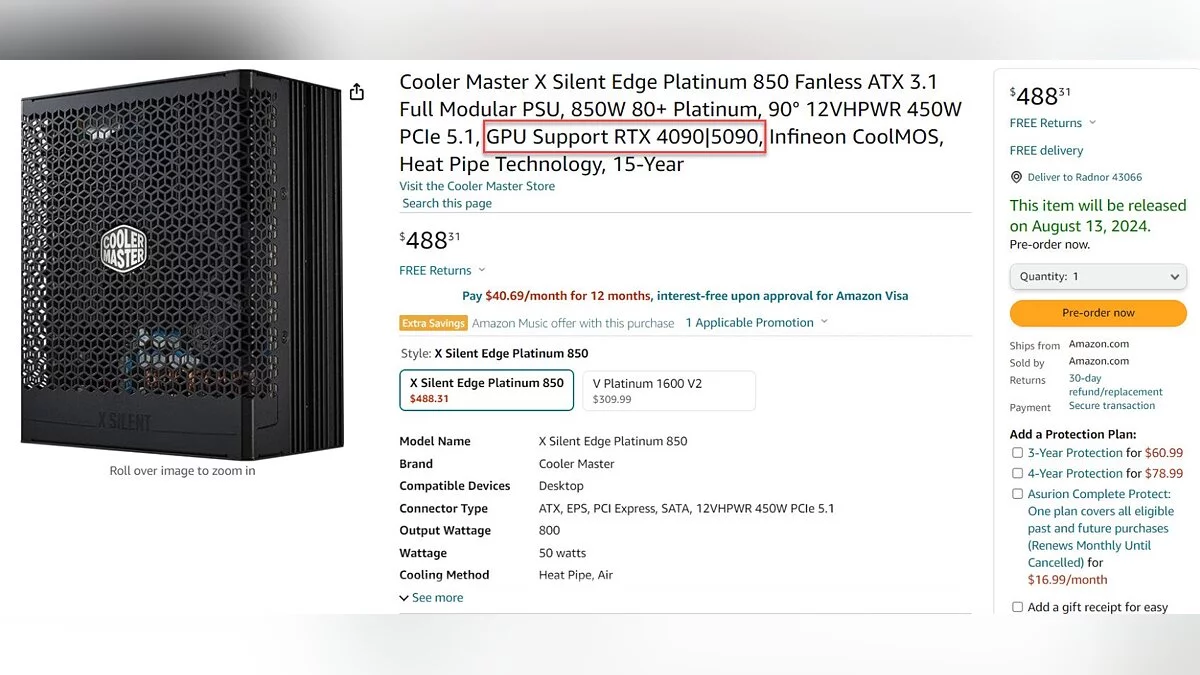Click the location pin delivery icon

click(x=1016, y=177)
